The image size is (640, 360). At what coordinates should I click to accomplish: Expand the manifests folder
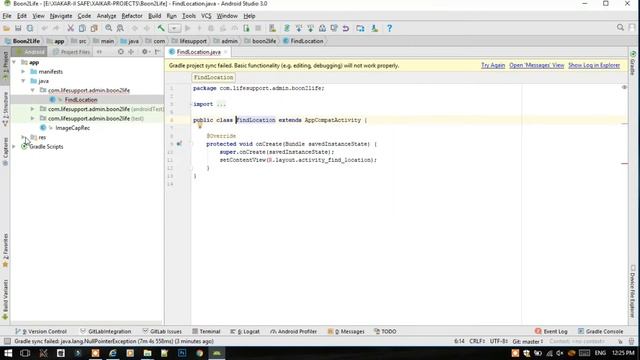(23, 71)
